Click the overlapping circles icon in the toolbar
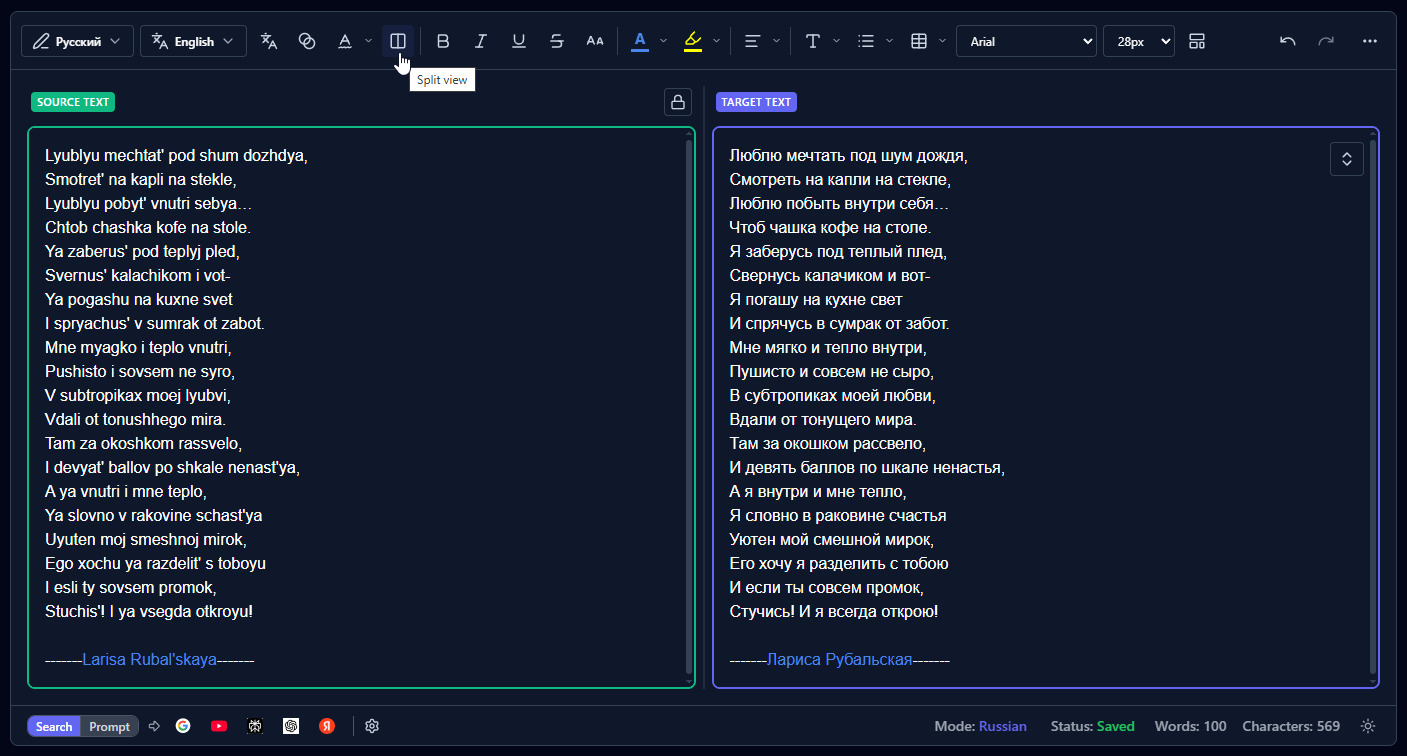 (x=307, y=41)
